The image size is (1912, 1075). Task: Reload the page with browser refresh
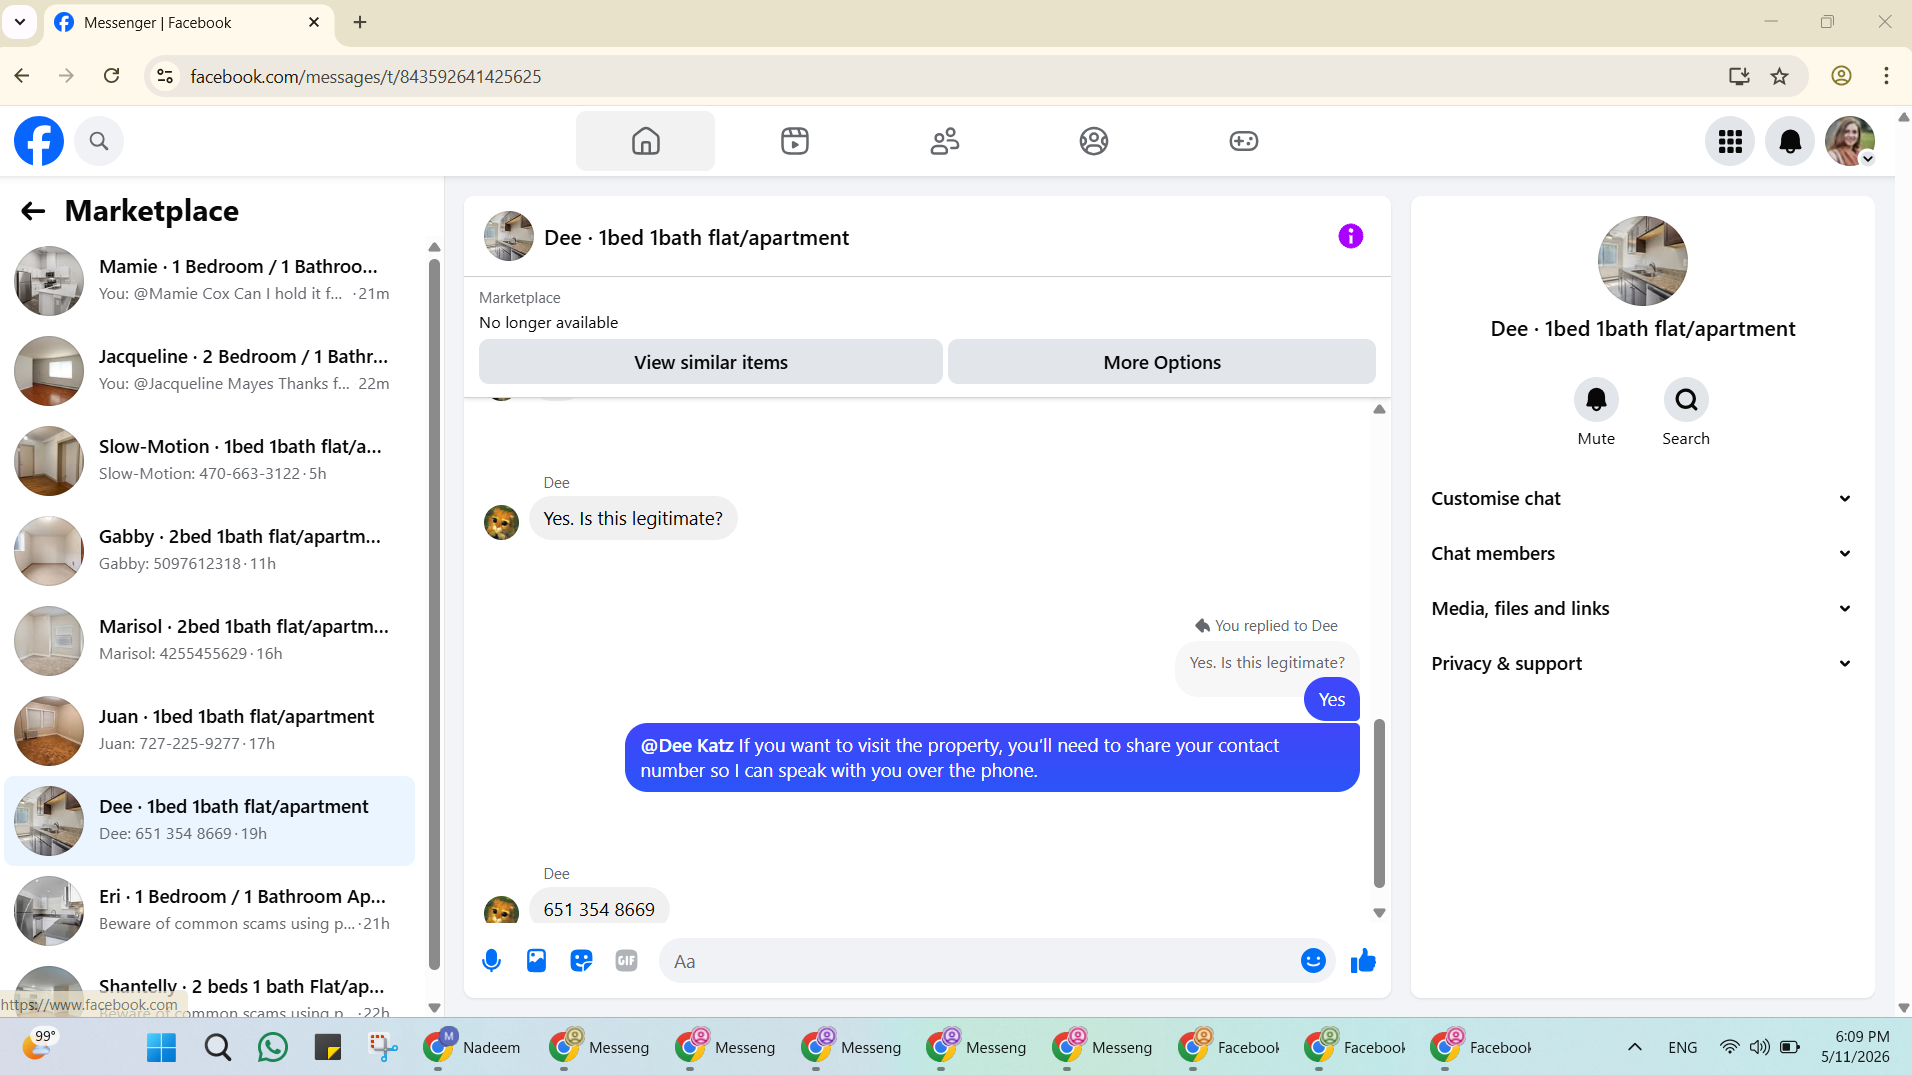point(112,76)
